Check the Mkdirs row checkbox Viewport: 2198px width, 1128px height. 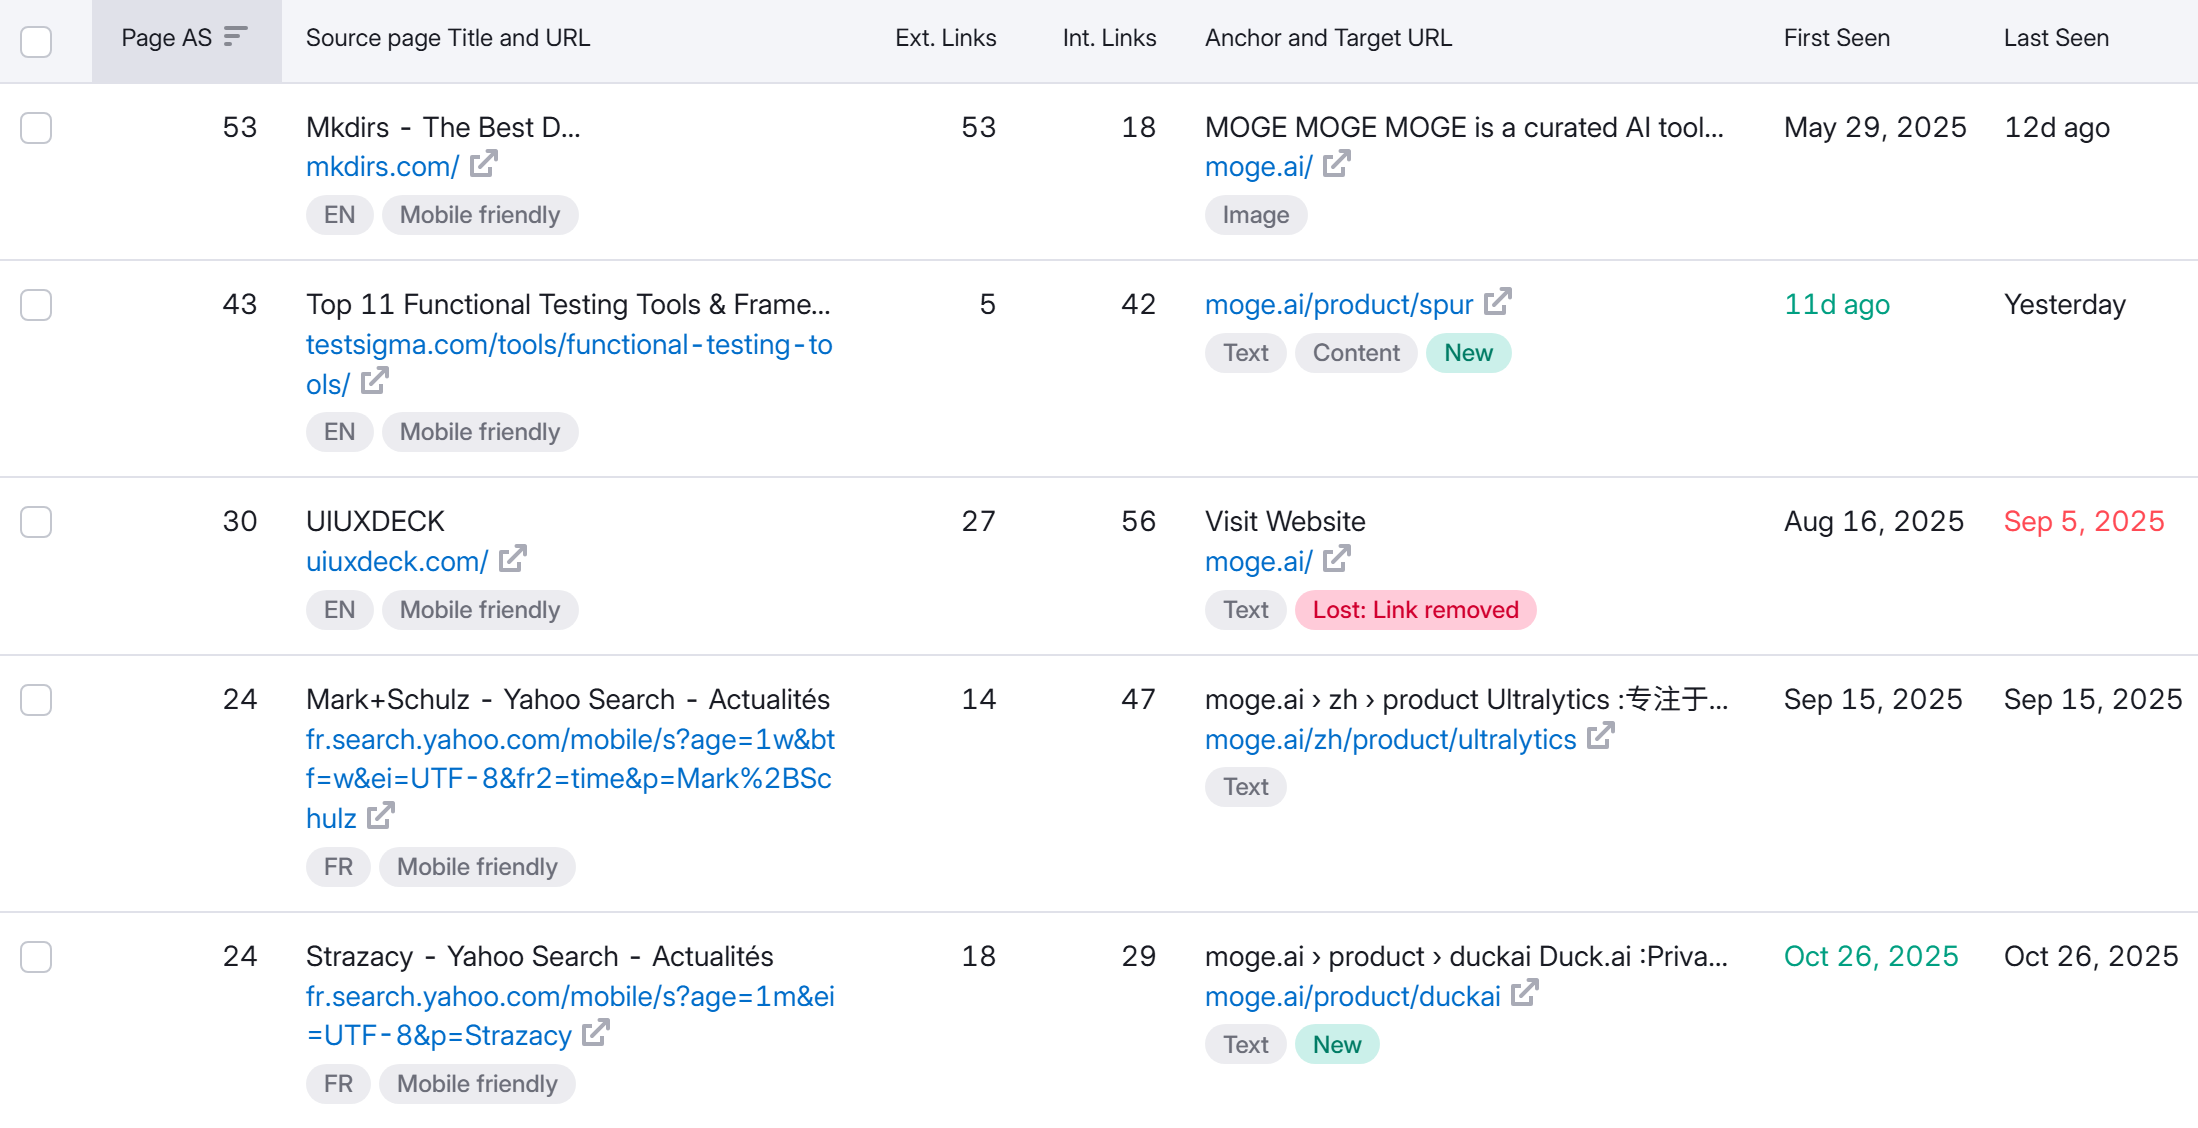click(x=36, y=128)
